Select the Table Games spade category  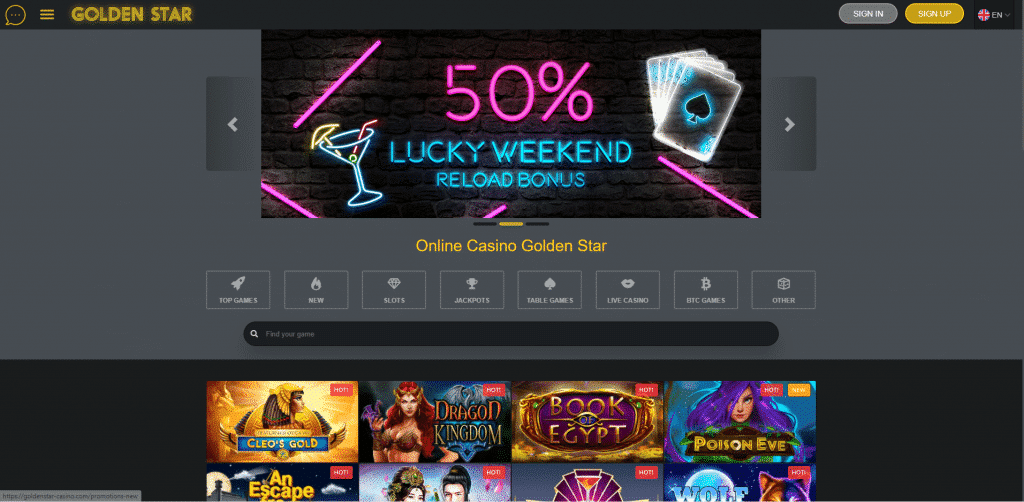550,290
